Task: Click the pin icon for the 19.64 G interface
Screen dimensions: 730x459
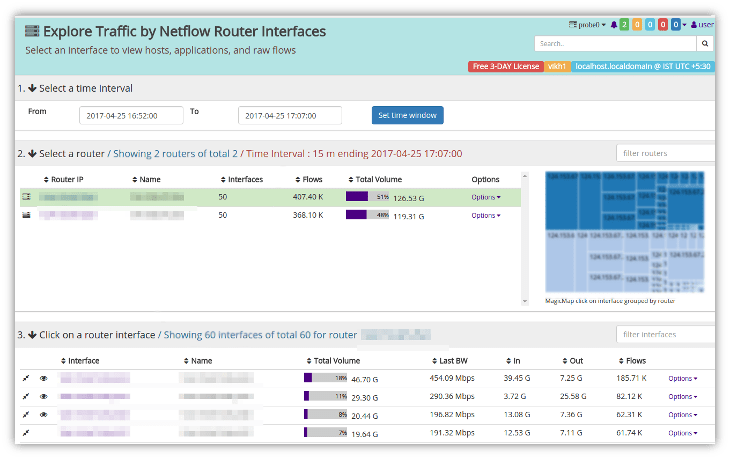Action: tap(26, 433)
